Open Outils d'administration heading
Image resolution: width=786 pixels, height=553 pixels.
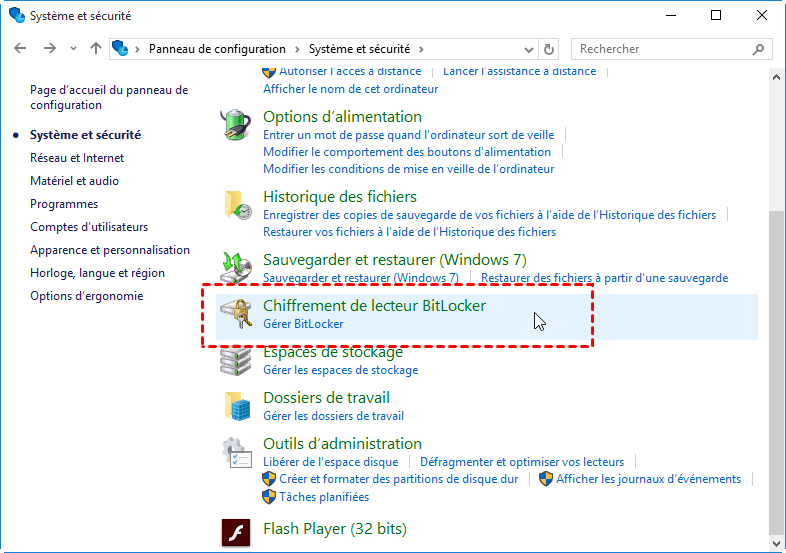342,444
